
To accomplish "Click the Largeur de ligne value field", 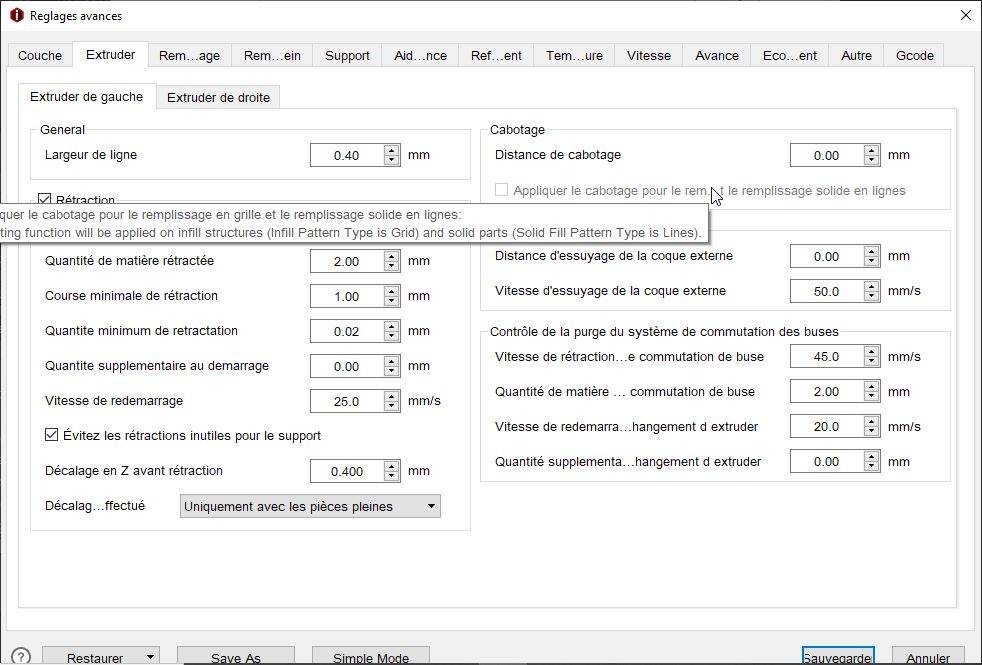I will 347,155.
